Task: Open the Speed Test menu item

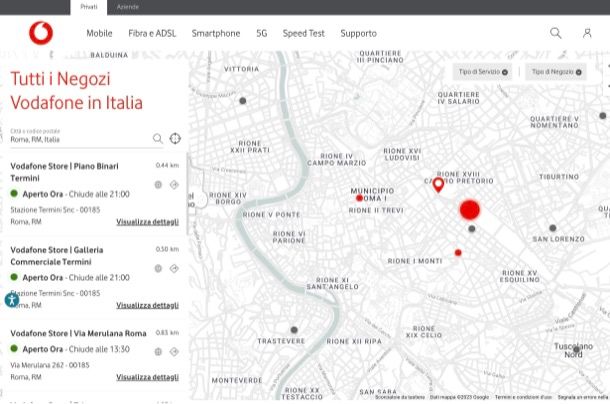Action: point(303,33)
